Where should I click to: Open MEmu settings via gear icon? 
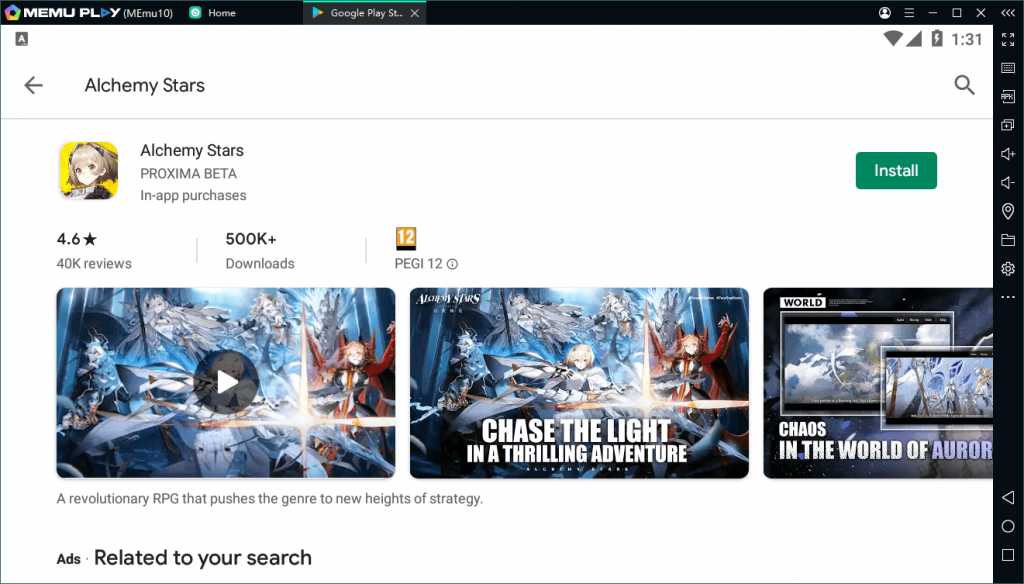click(x=1008, y=268)
